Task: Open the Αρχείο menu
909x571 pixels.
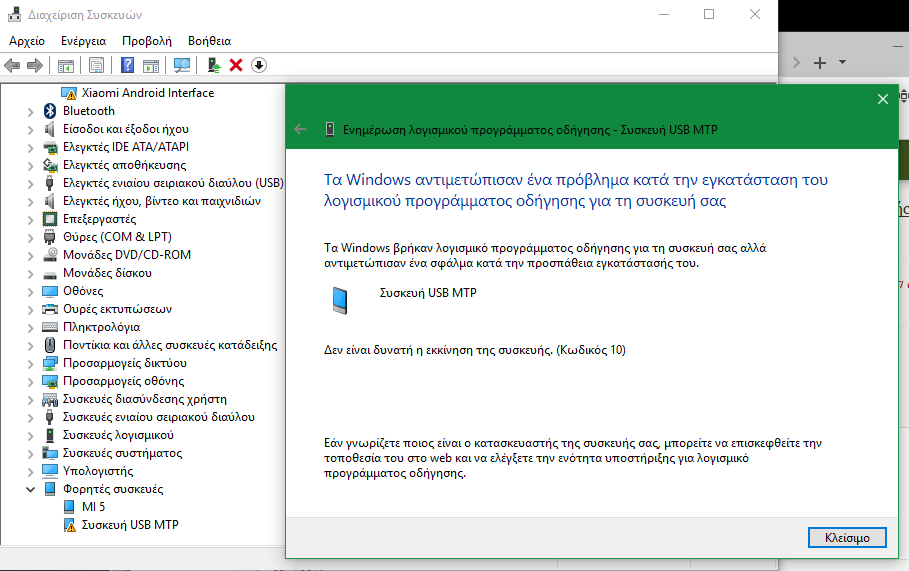Action: (27, 41)
